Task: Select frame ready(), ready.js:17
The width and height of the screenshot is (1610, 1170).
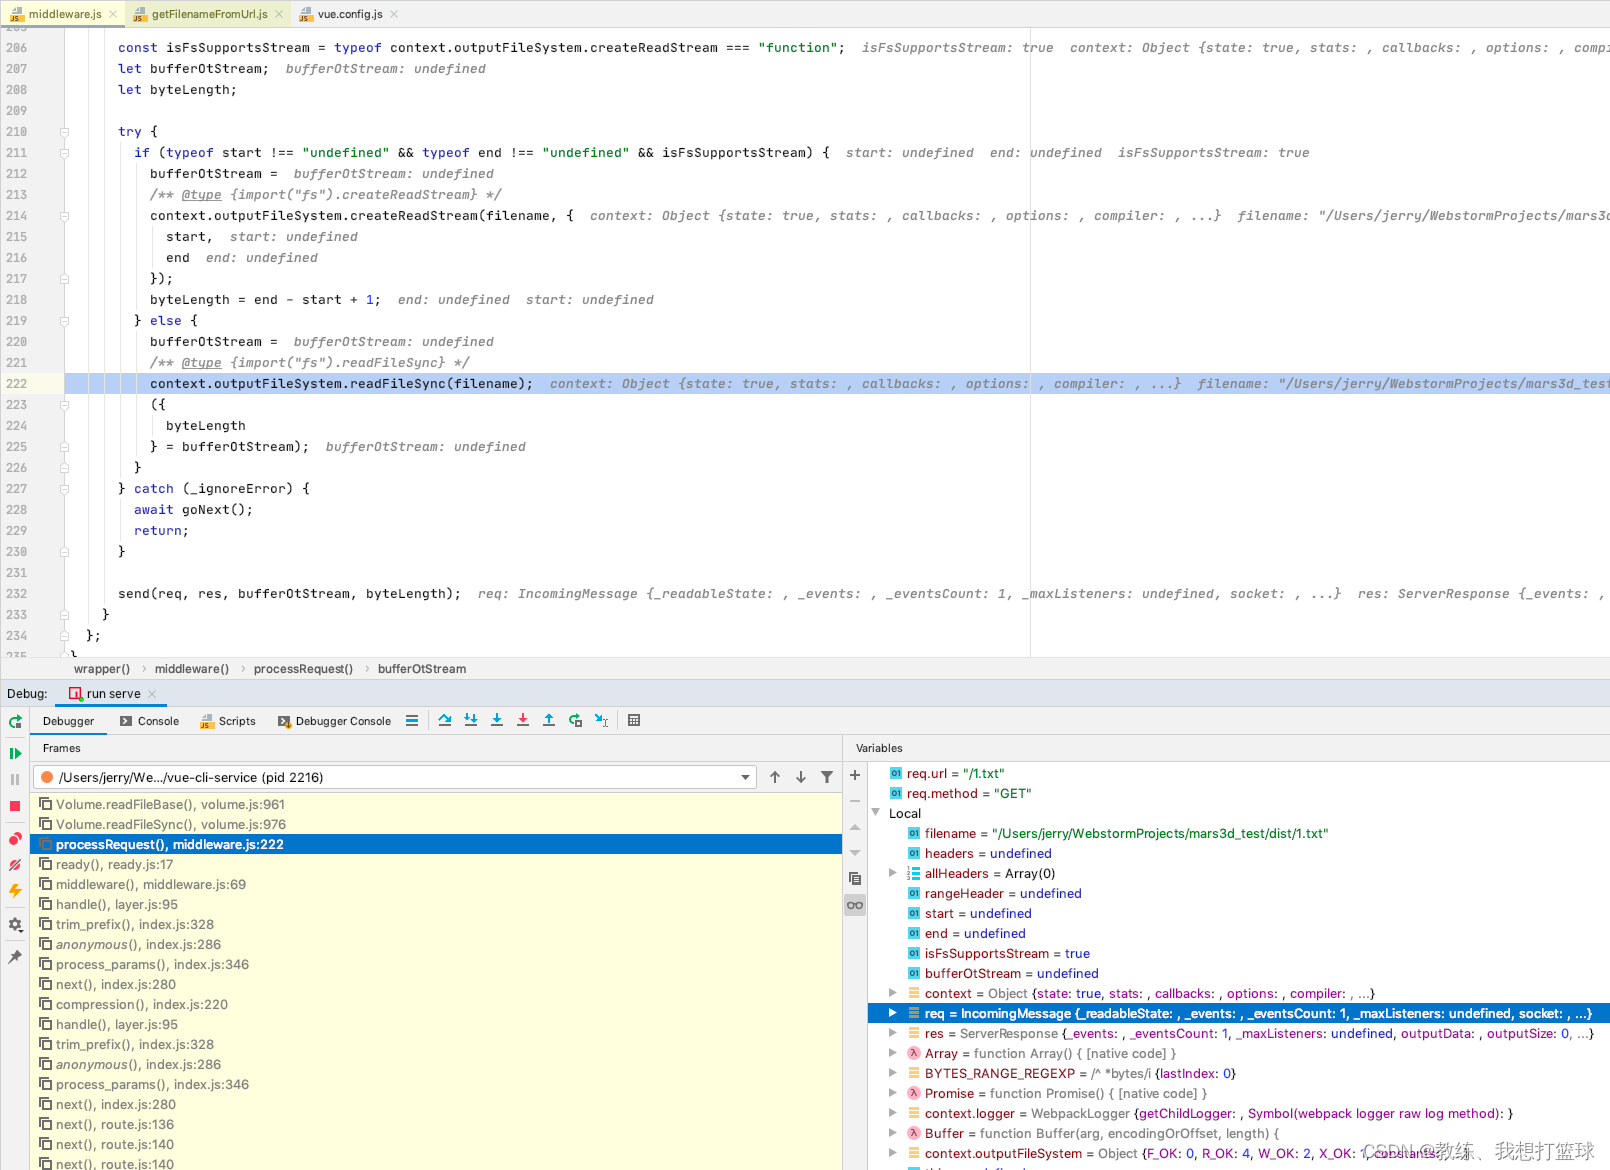Action: [436, 864]
